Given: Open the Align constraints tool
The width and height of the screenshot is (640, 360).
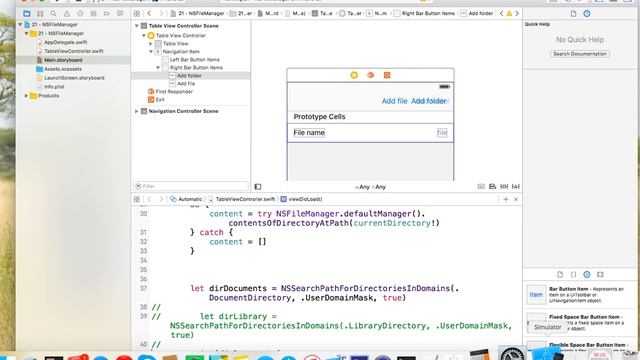Looking at the screenshot, I should [x=493, y=187].
